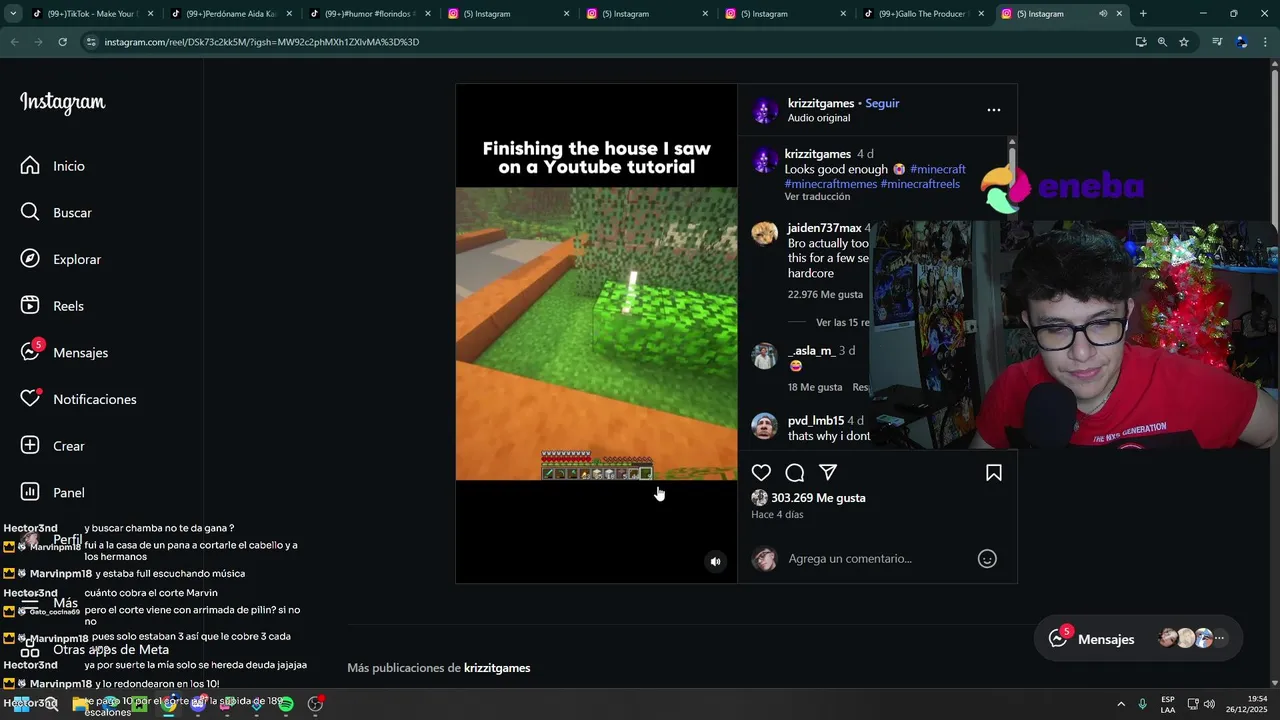Open the #minecraftreels hashtag
This screenshot has width=1280, height=720.
pyautogui.click(x=920, y=184)
